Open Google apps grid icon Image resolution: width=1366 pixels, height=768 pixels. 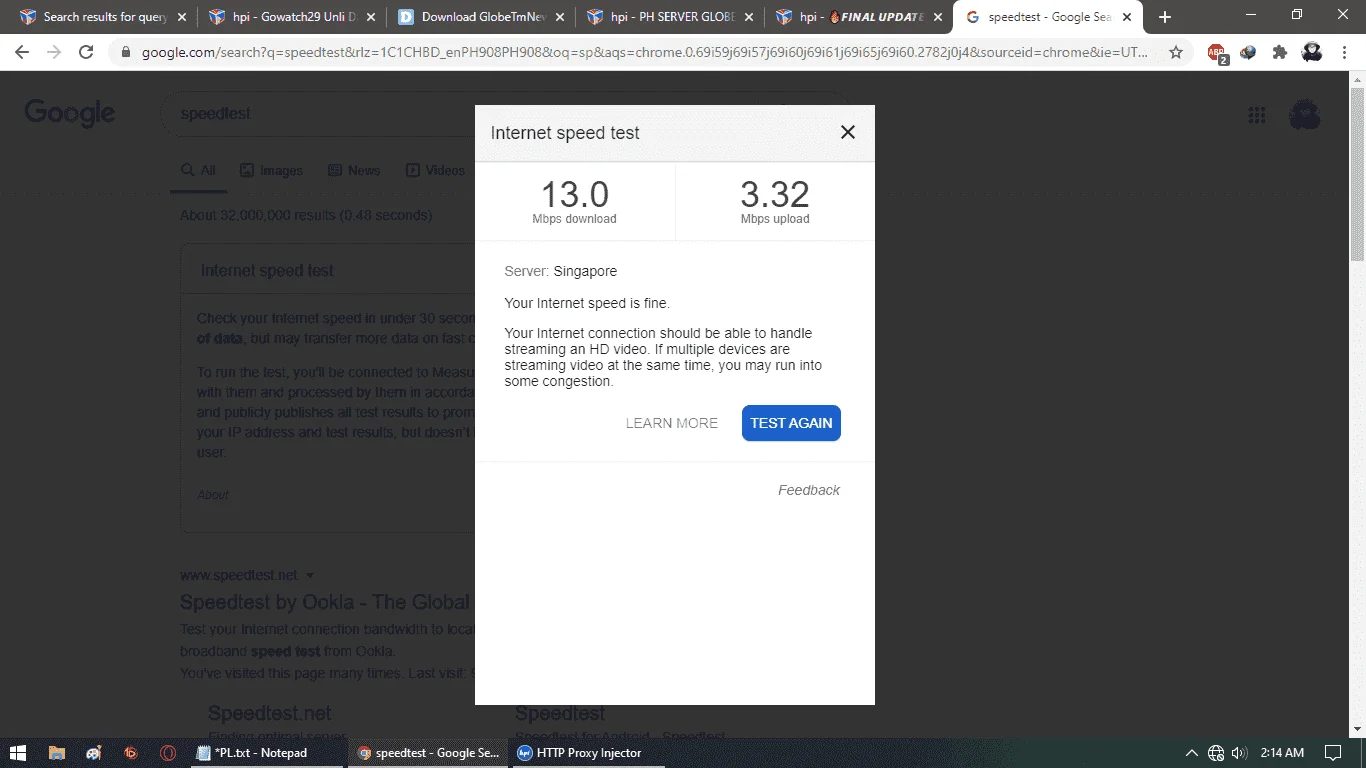tap(1257, 115)
